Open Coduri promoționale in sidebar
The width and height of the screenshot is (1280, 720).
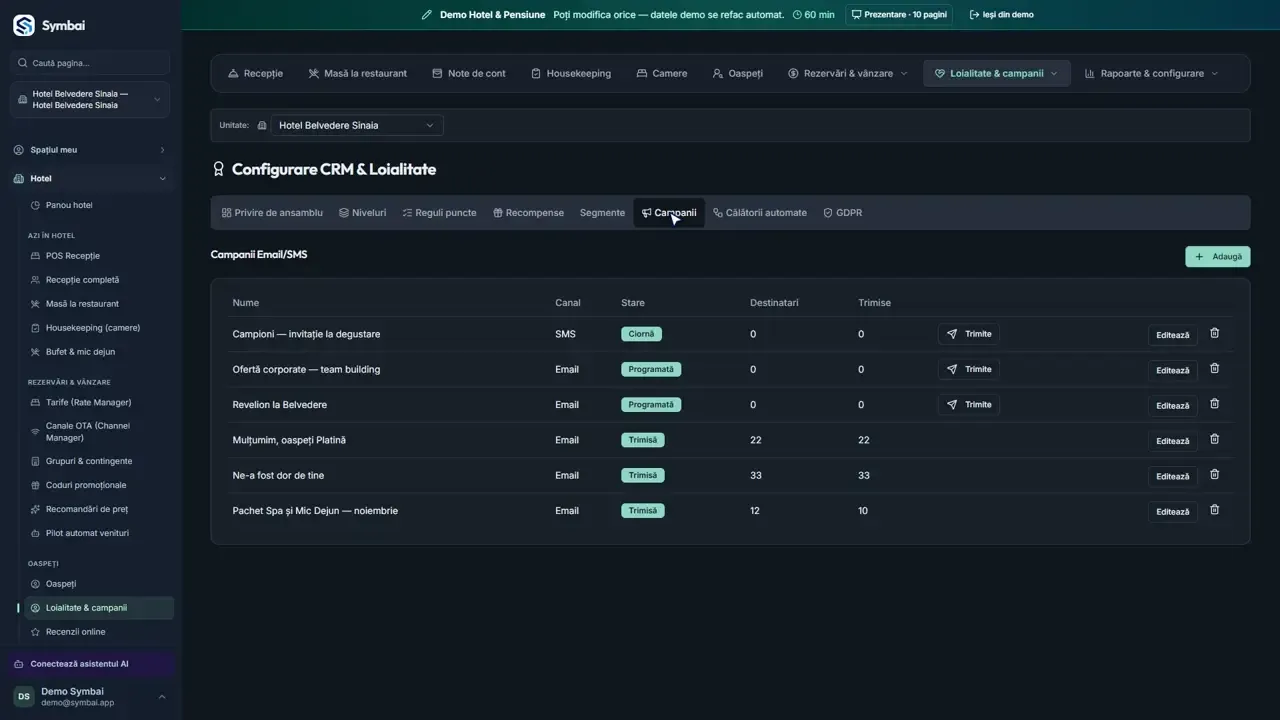coord(98,485)
